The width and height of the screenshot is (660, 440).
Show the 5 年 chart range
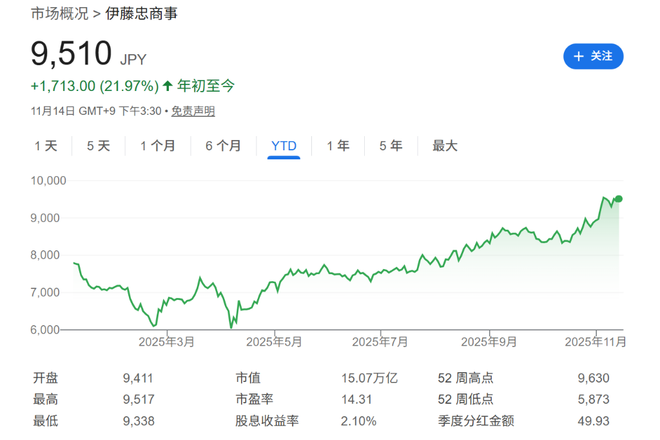coord(390,146)
